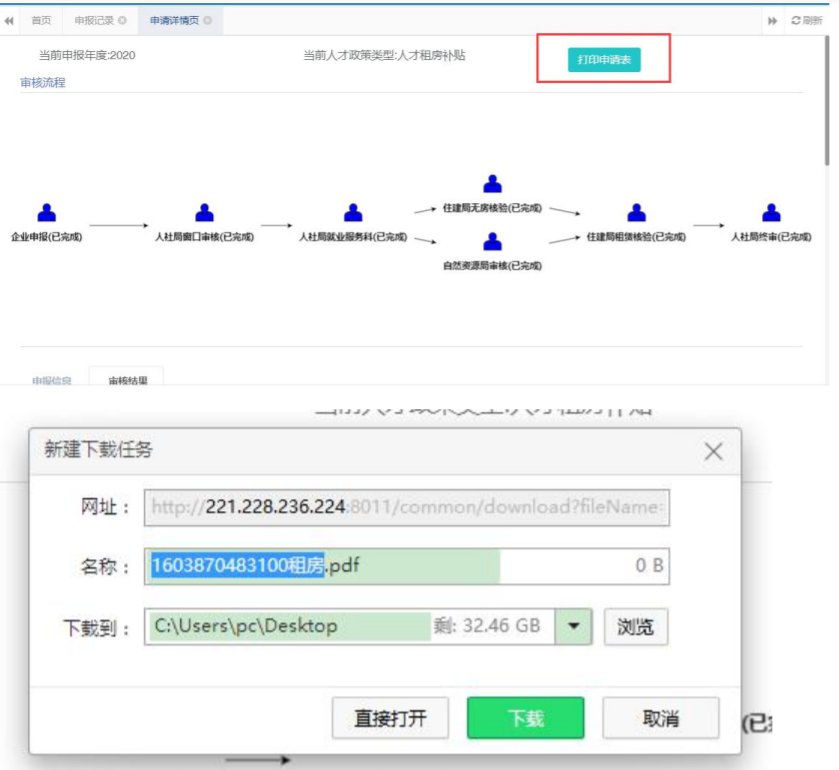Refresh the page using 刷新 button
The height and width of the screenshot is (770, 839).
coord(808,20)
